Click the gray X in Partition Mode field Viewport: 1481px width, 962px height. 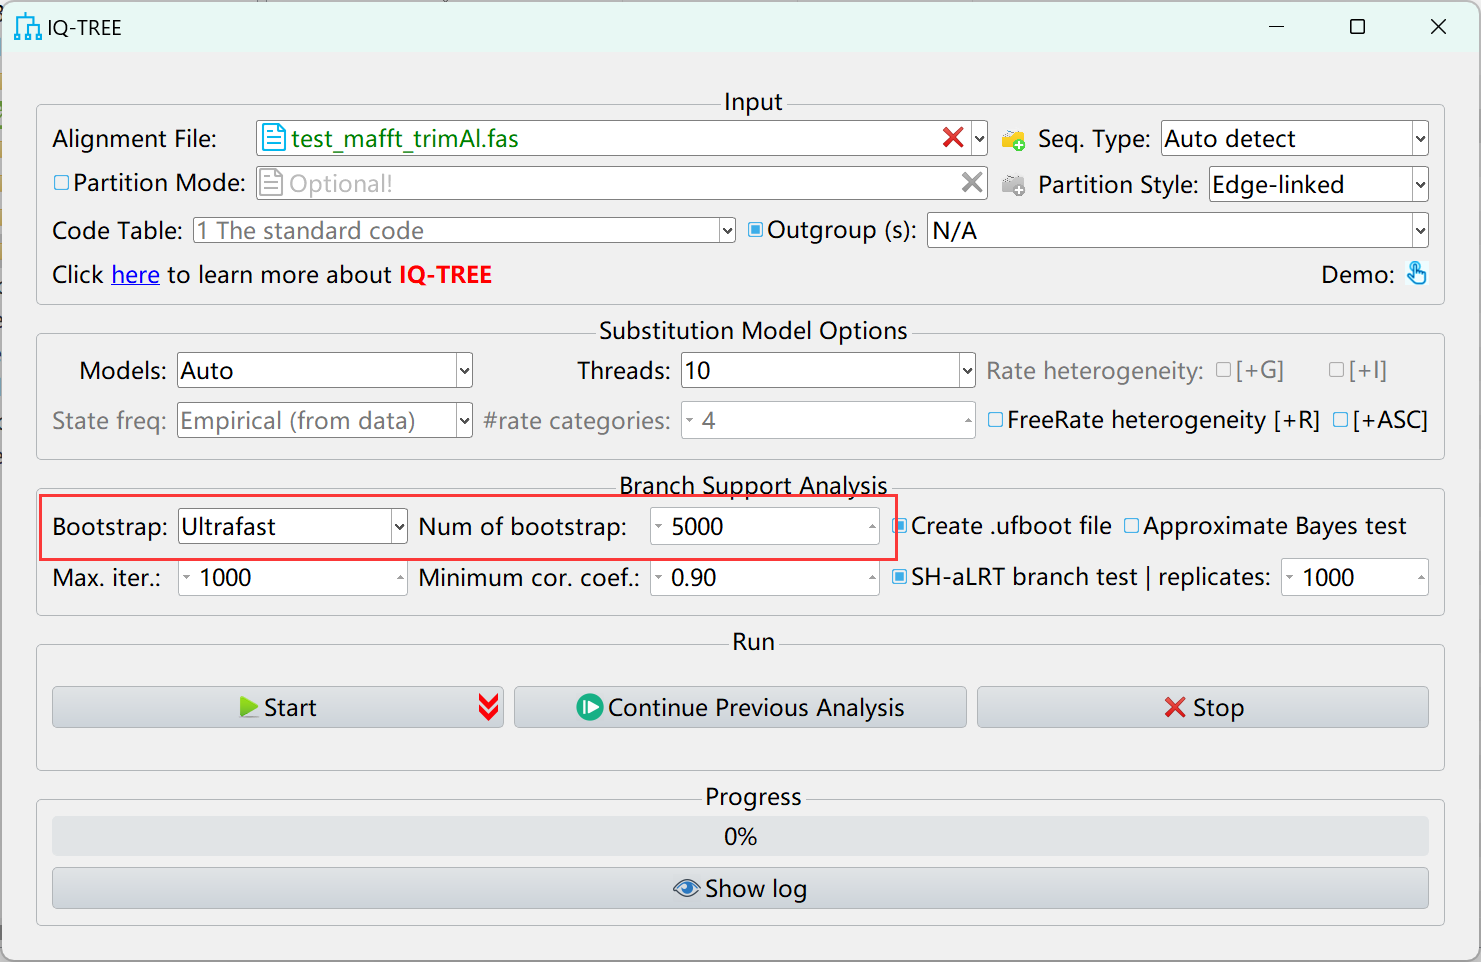[x=972, y=182]
